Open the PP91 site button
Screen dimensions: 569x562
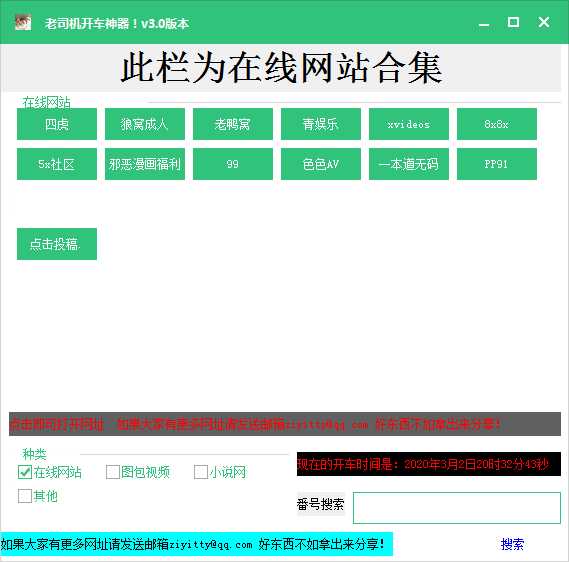pos(497,164)
